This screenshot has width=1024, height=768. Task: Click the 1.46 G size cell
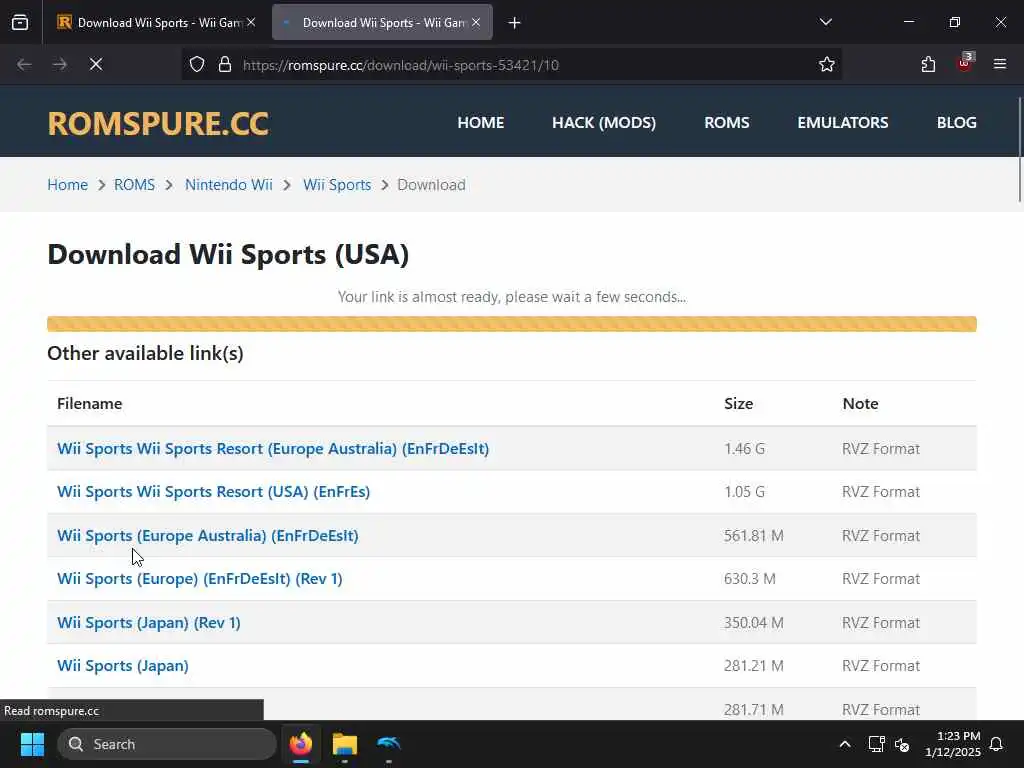pyautogui.click(x=744, y=449)
